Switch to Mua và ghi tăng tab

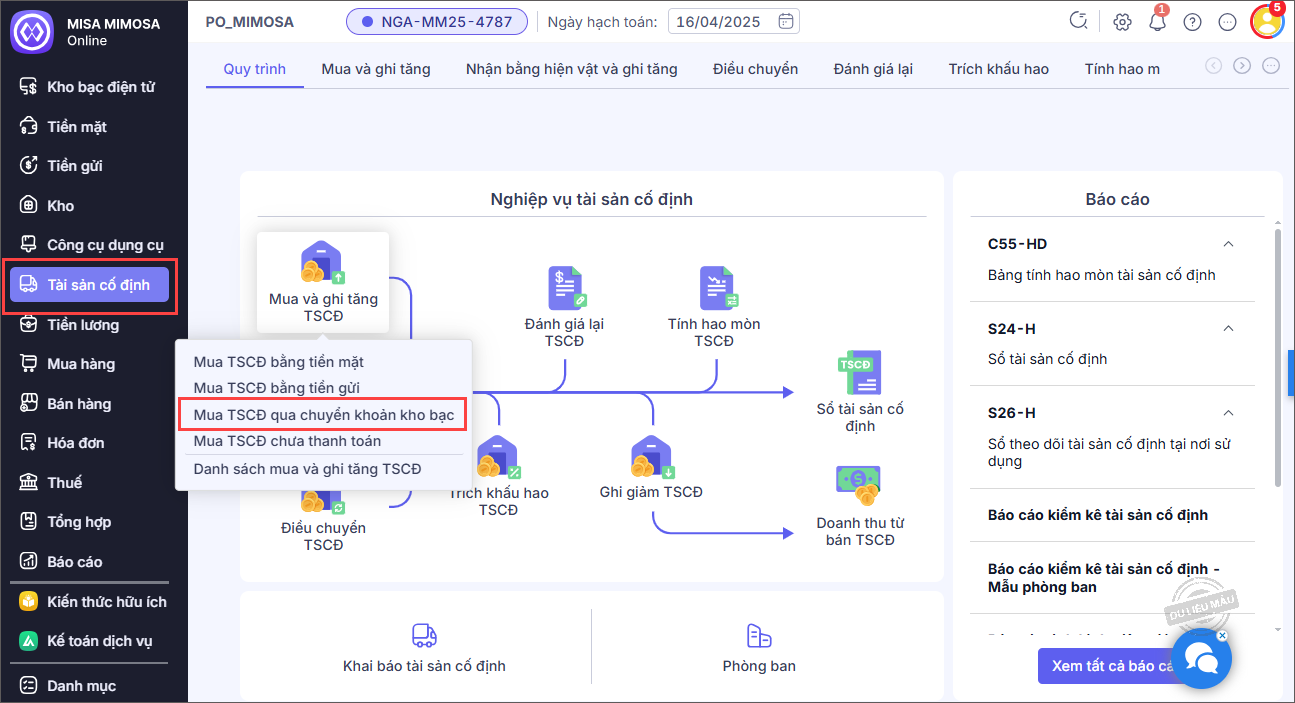(x=376, y=69)
